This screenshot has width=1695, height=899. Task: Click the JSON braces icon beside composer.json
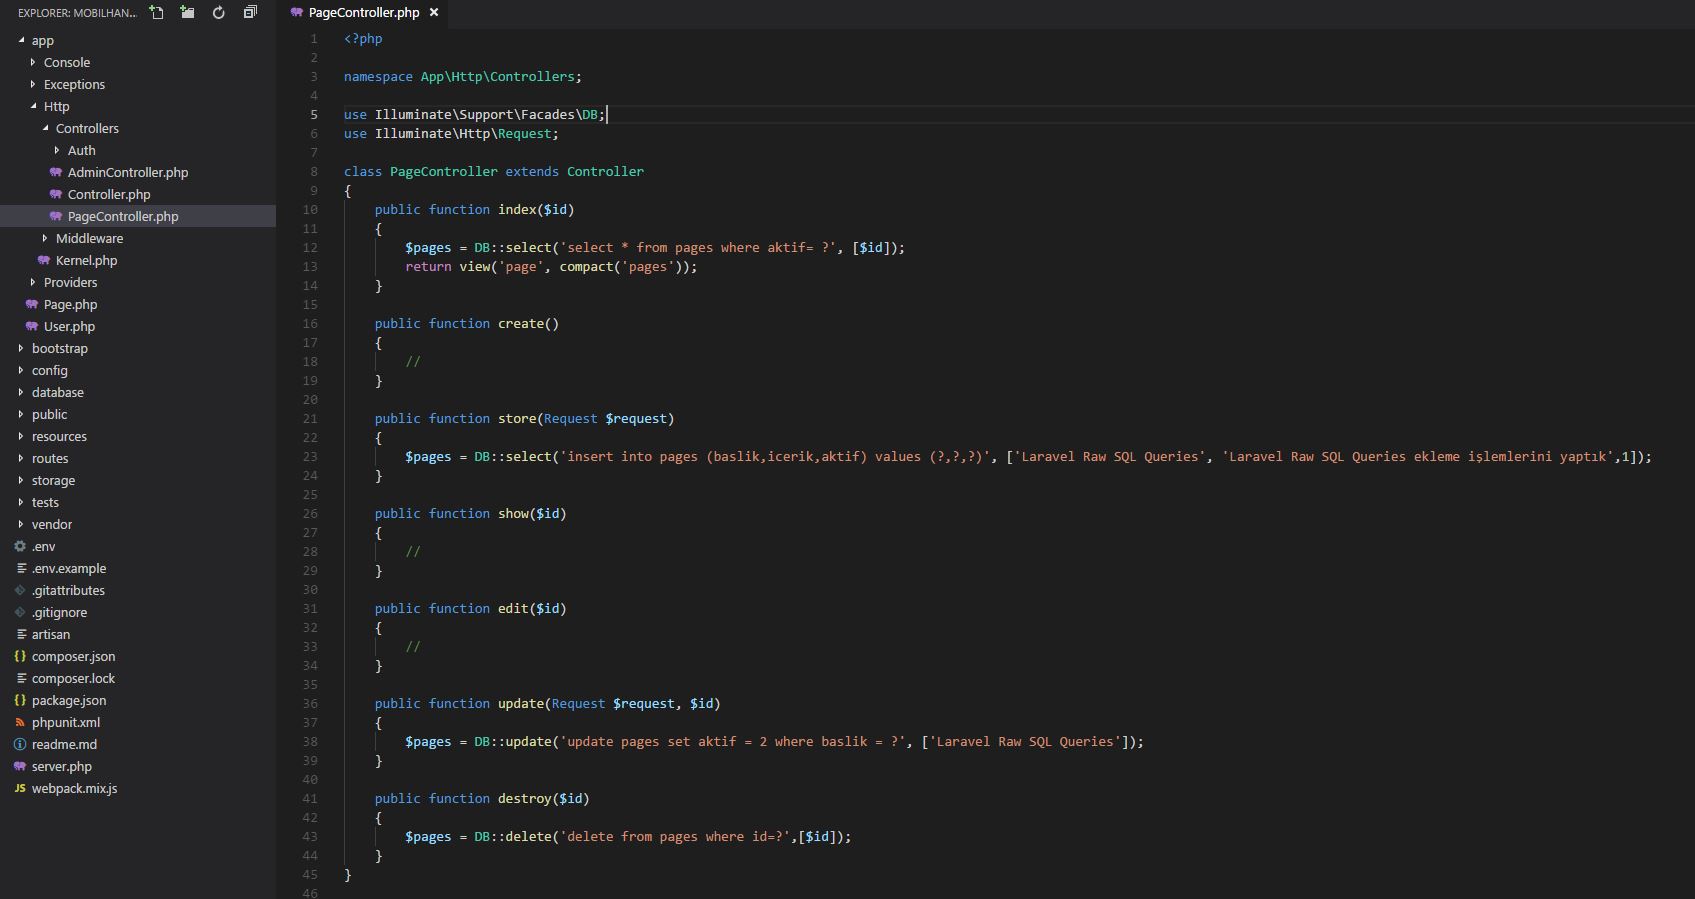point(20,656)
